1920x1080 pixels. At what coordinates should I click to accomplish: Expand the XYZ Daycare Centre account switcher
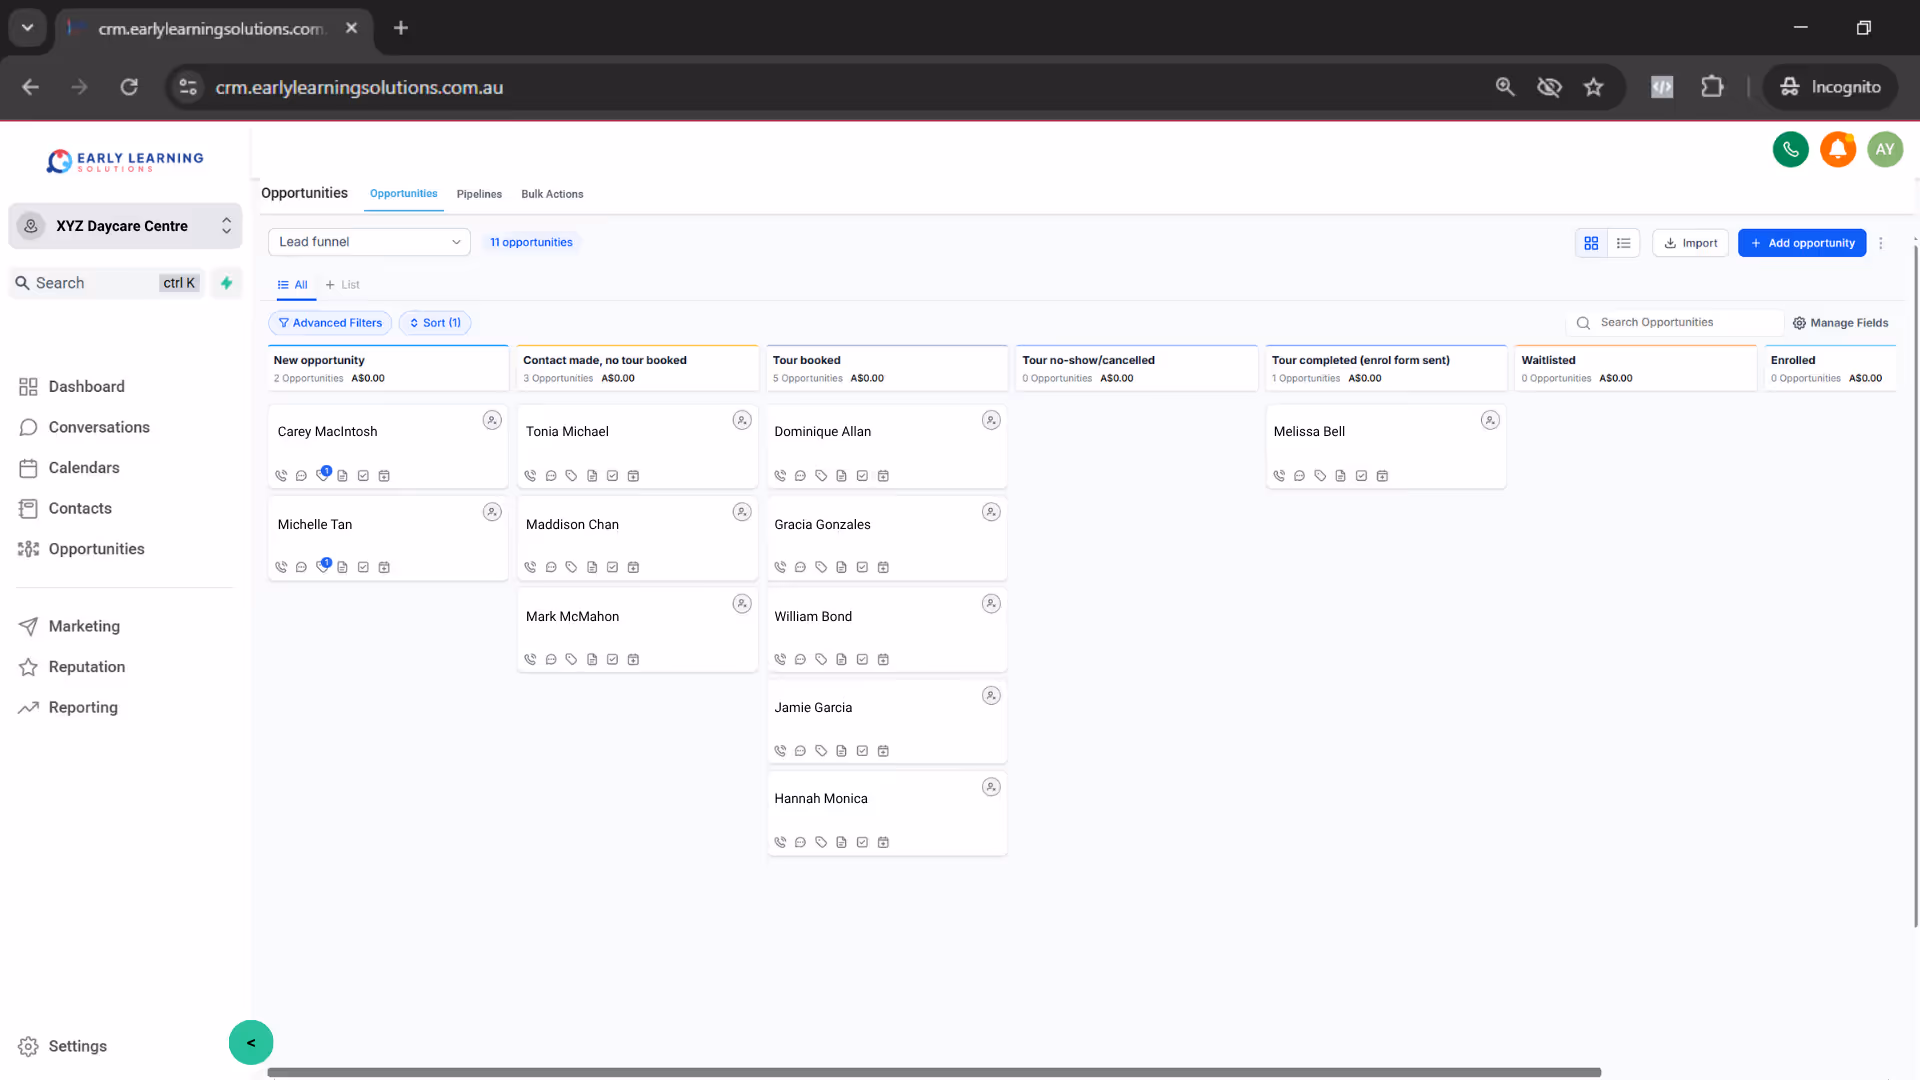(x=125, y=226)
